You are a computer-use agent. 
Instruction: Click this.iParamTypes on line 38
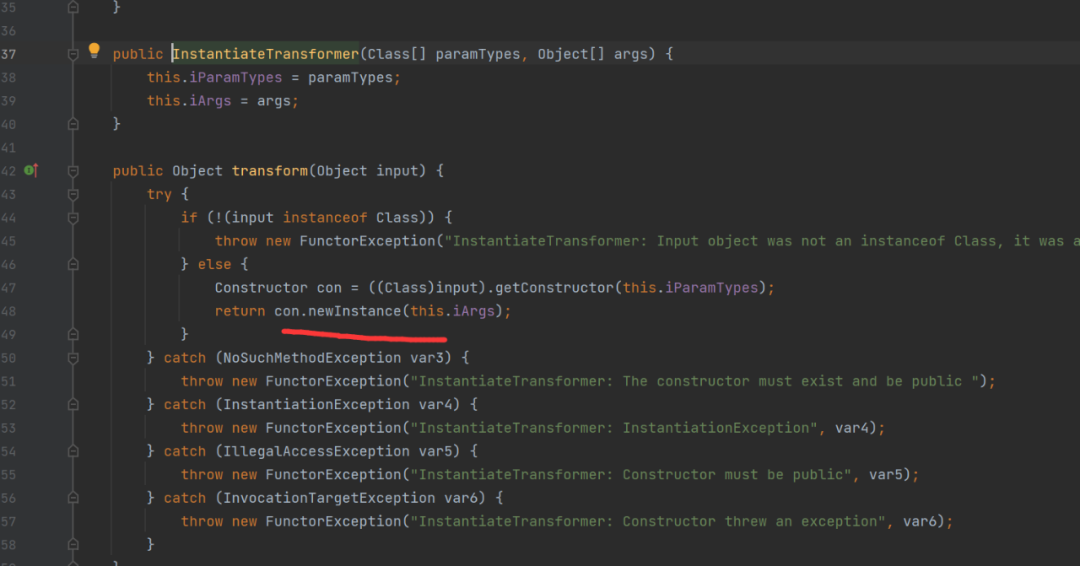[214, 77]
